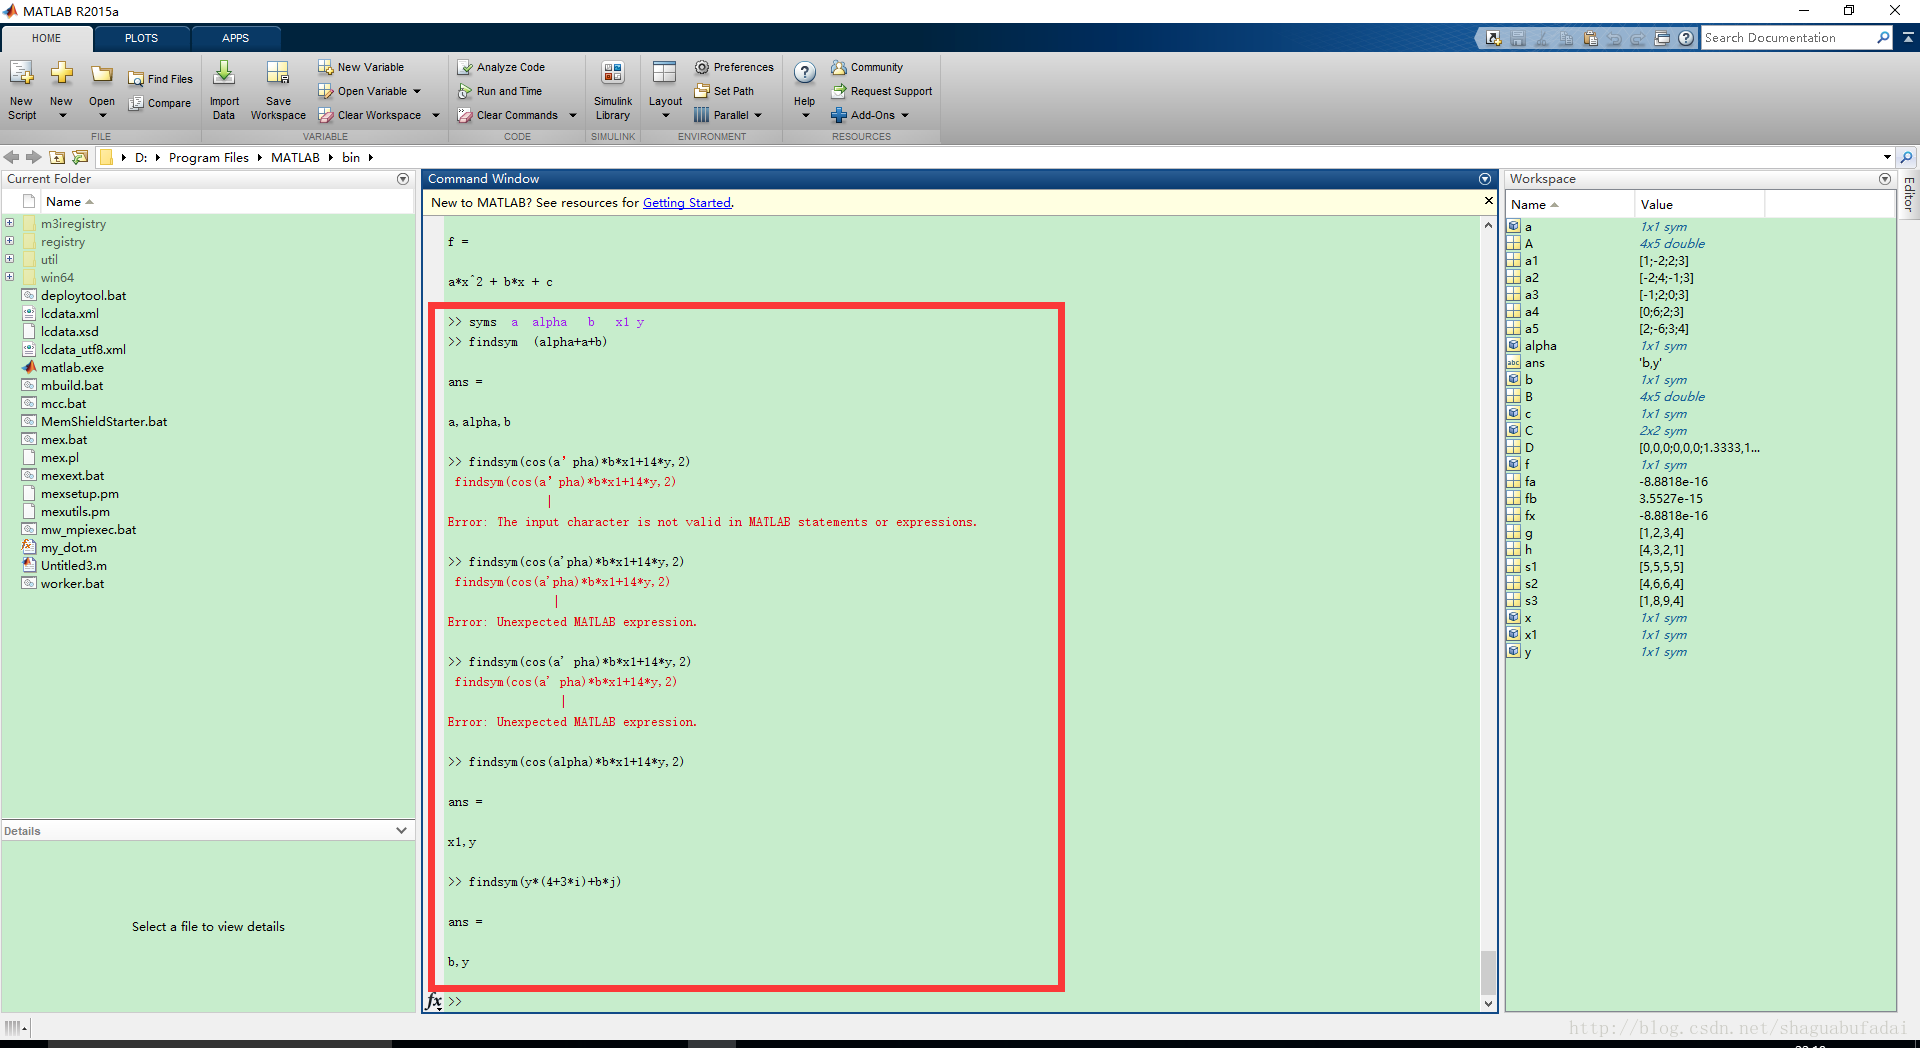Click in Search Documentation field

(x=1787, y=38)
